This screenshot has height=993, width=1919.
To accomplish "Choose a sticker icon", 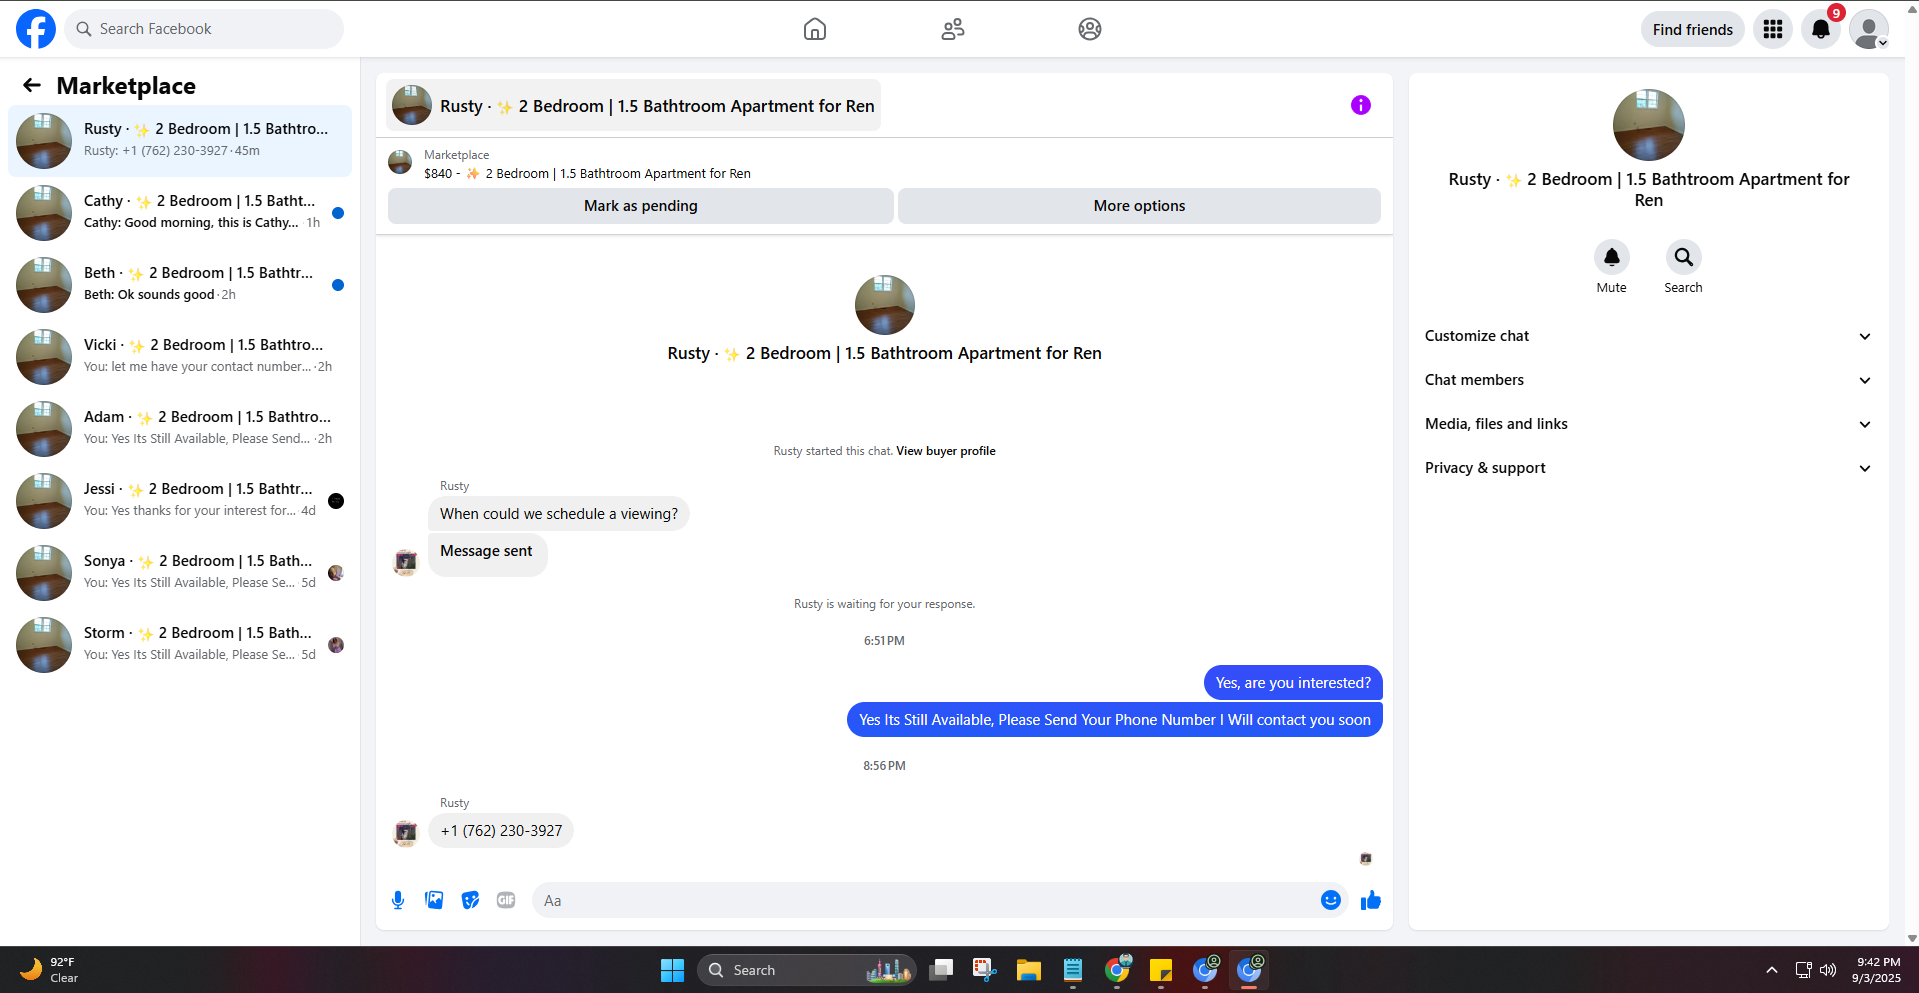I will tap(470, 900).
